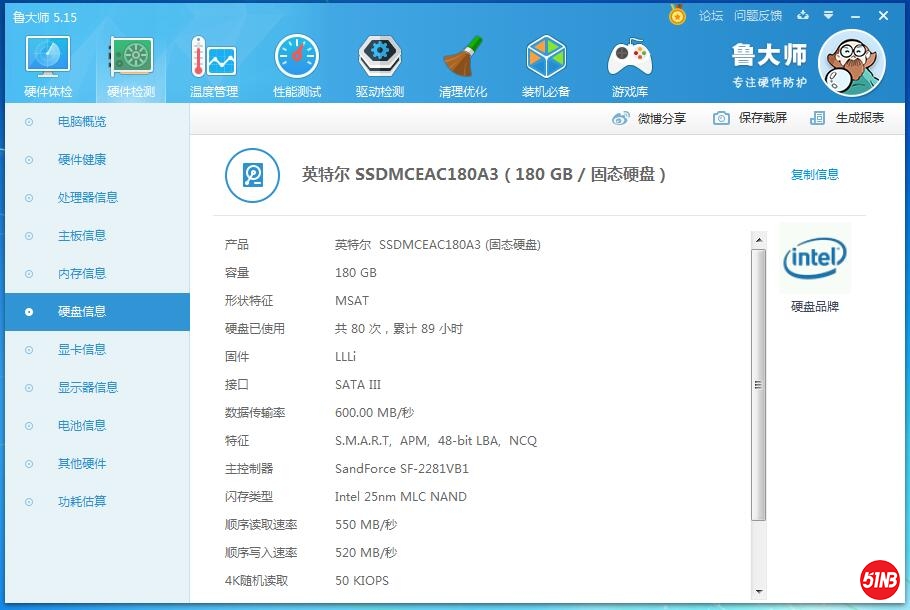Click the scrollbar down arrow
The image size is (910, 610).
pos(758,592)
